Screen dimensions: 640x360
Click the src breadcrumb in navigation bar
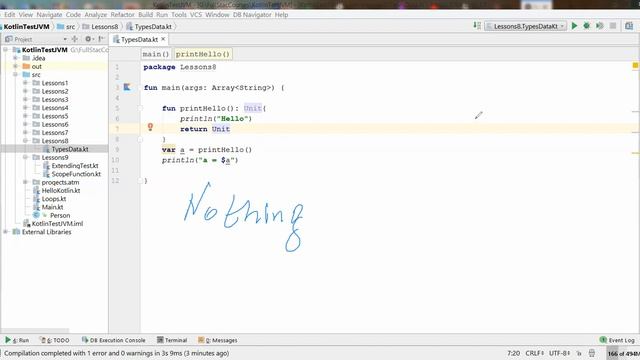[66, 27]
